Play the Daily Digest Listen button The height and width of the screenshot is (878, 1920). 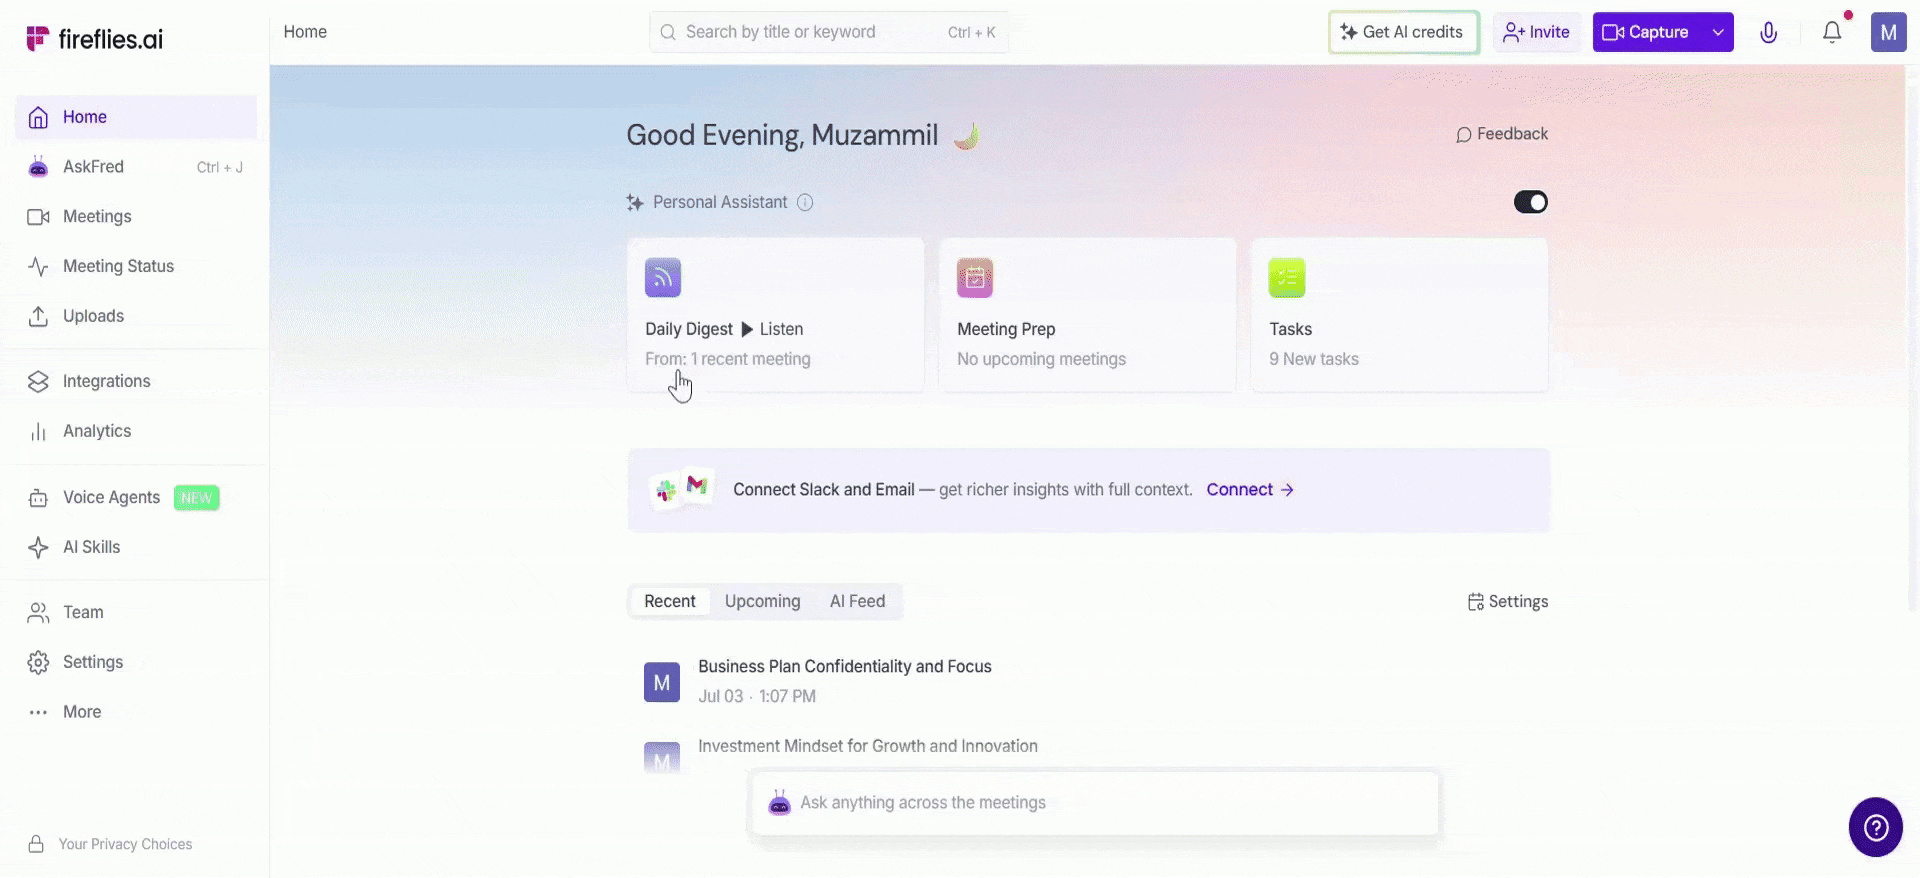pos(771,329)
